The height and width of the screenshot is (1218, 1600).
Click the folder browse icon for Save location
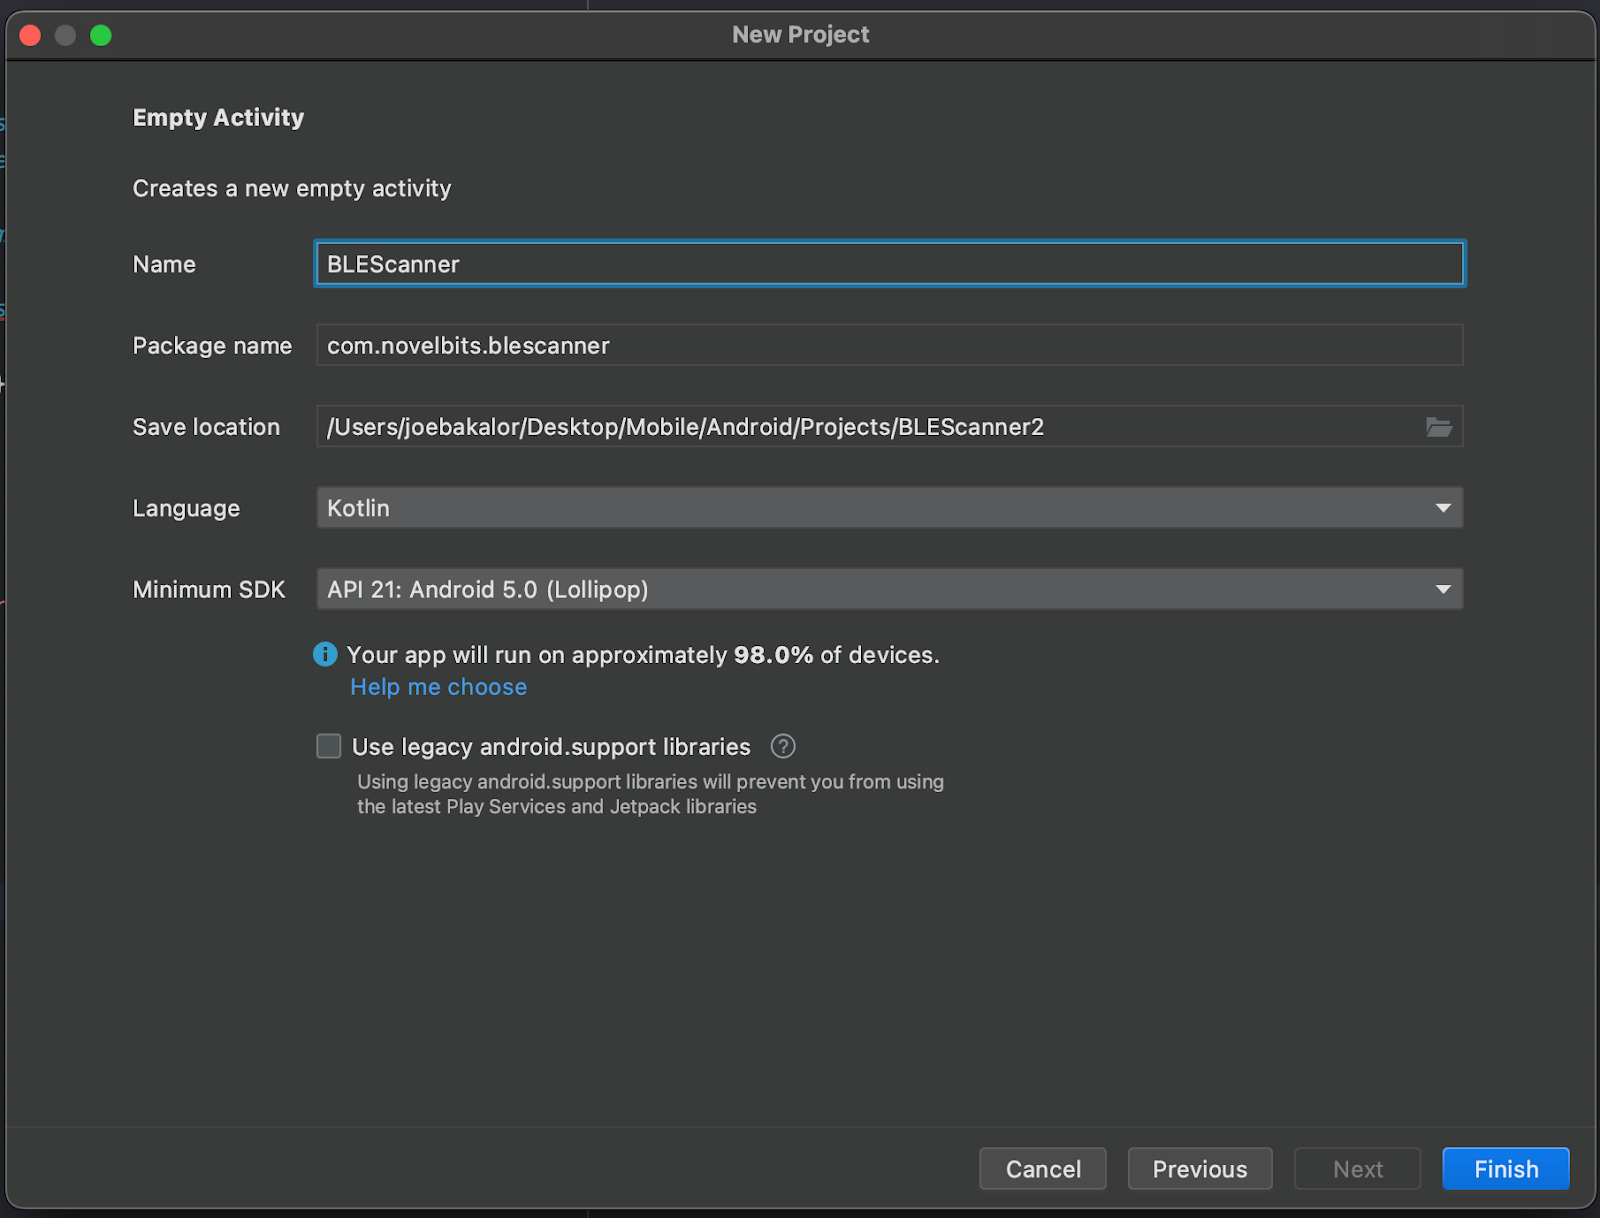pos(1438,427)
